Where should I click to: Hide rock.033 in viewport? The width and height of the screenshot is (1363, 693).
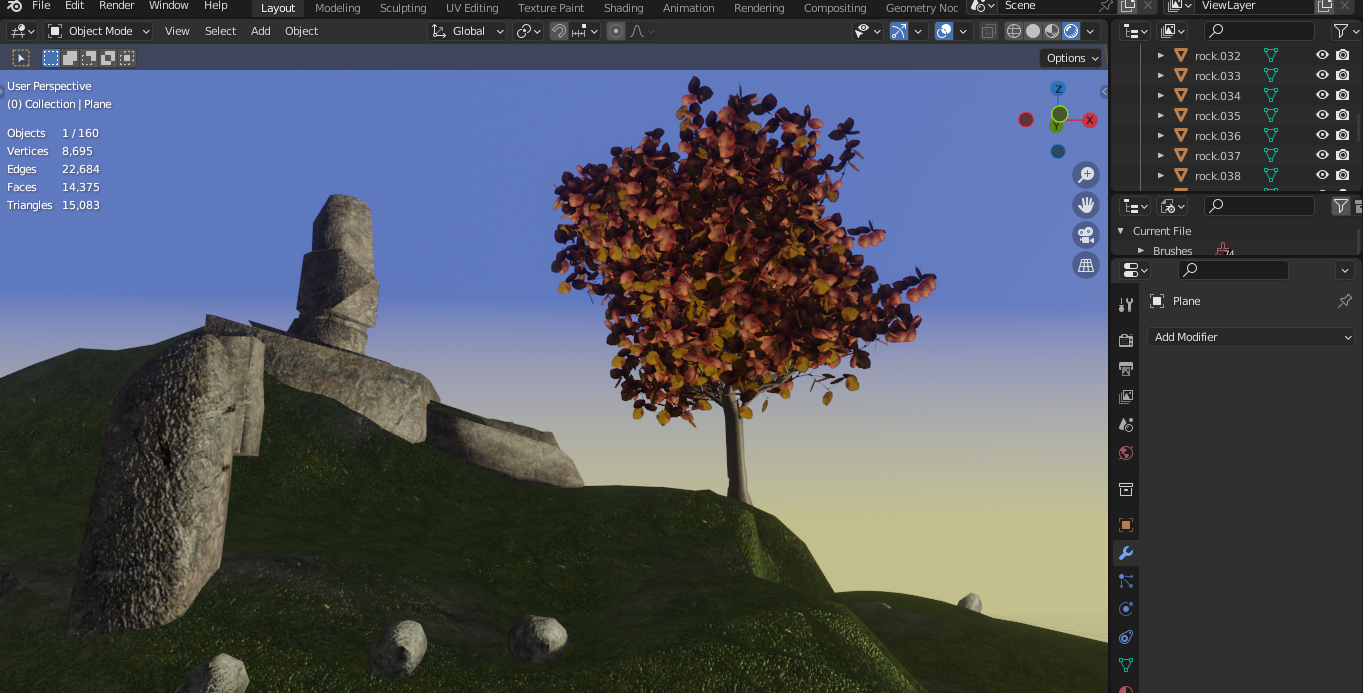(x=1322, y=76)
